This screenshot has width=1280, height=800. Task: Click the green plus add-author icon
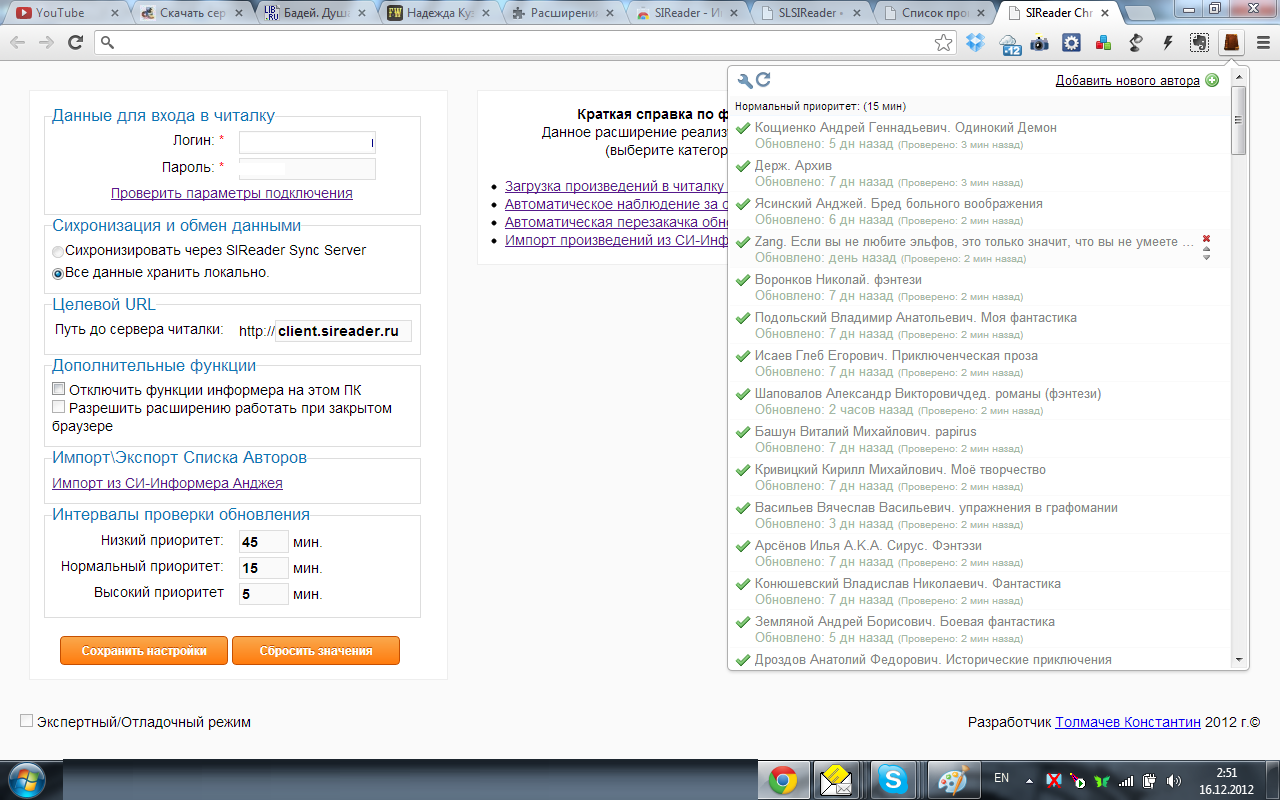coord(1212,81)
